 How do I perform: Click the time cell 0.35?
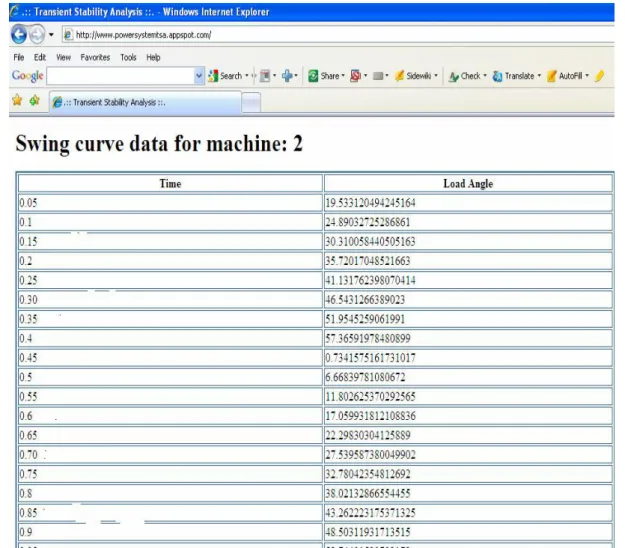tap(170, 319)
